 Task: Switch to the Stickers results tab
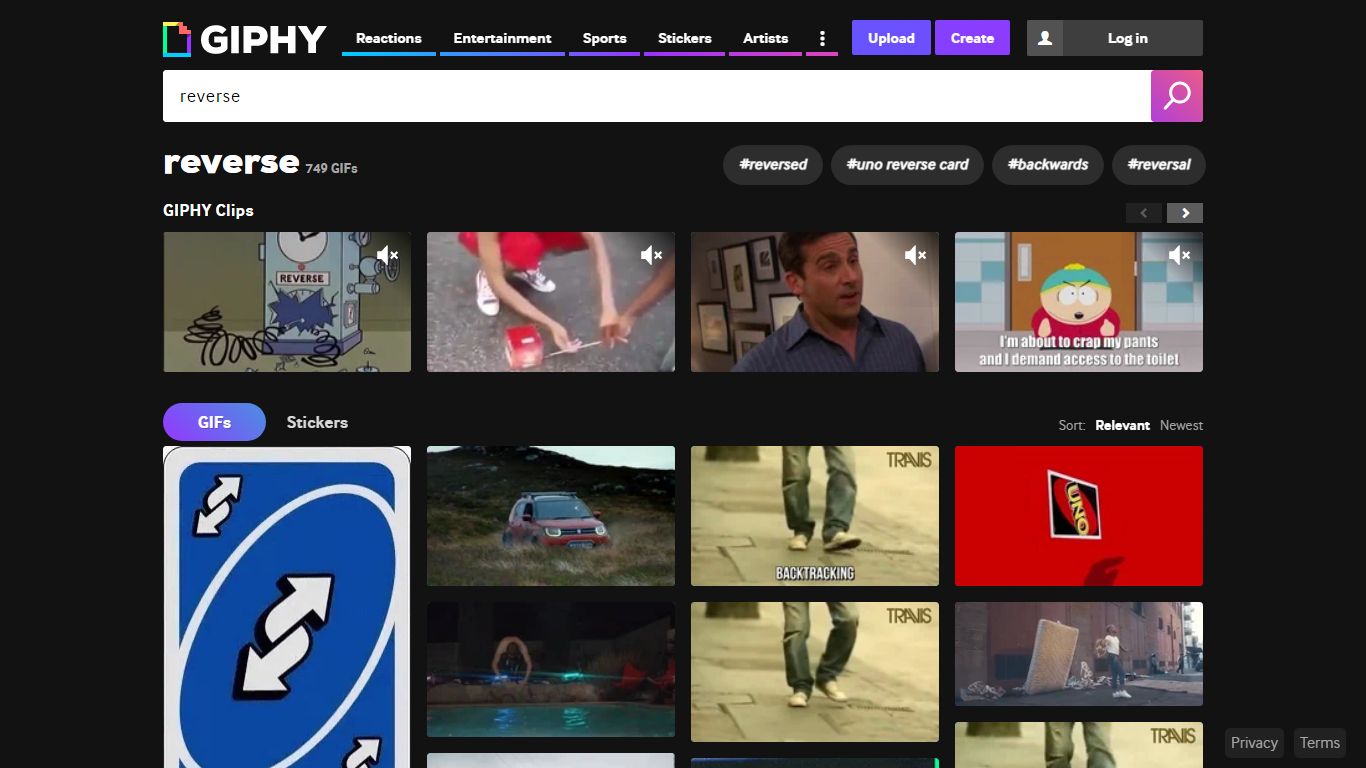[x=317, y=422]
